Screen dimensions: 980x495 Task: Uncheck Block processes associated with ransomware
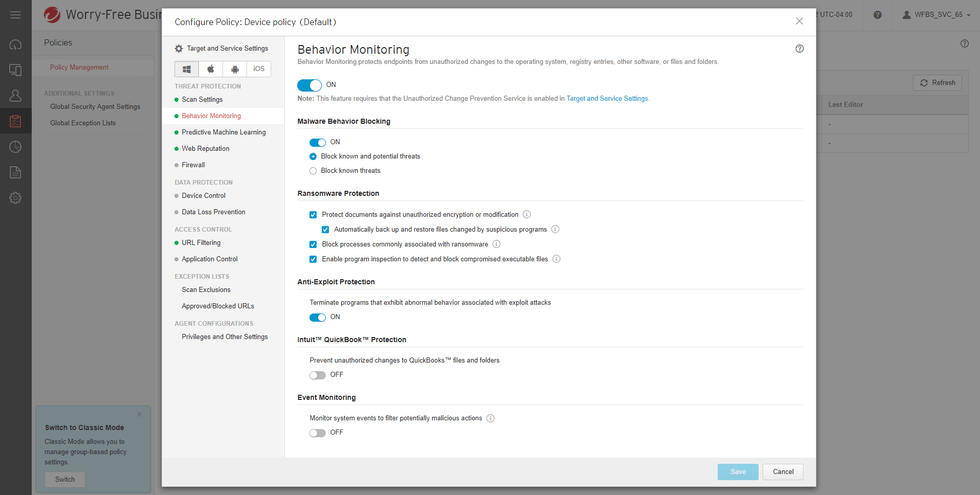[313, 244]
